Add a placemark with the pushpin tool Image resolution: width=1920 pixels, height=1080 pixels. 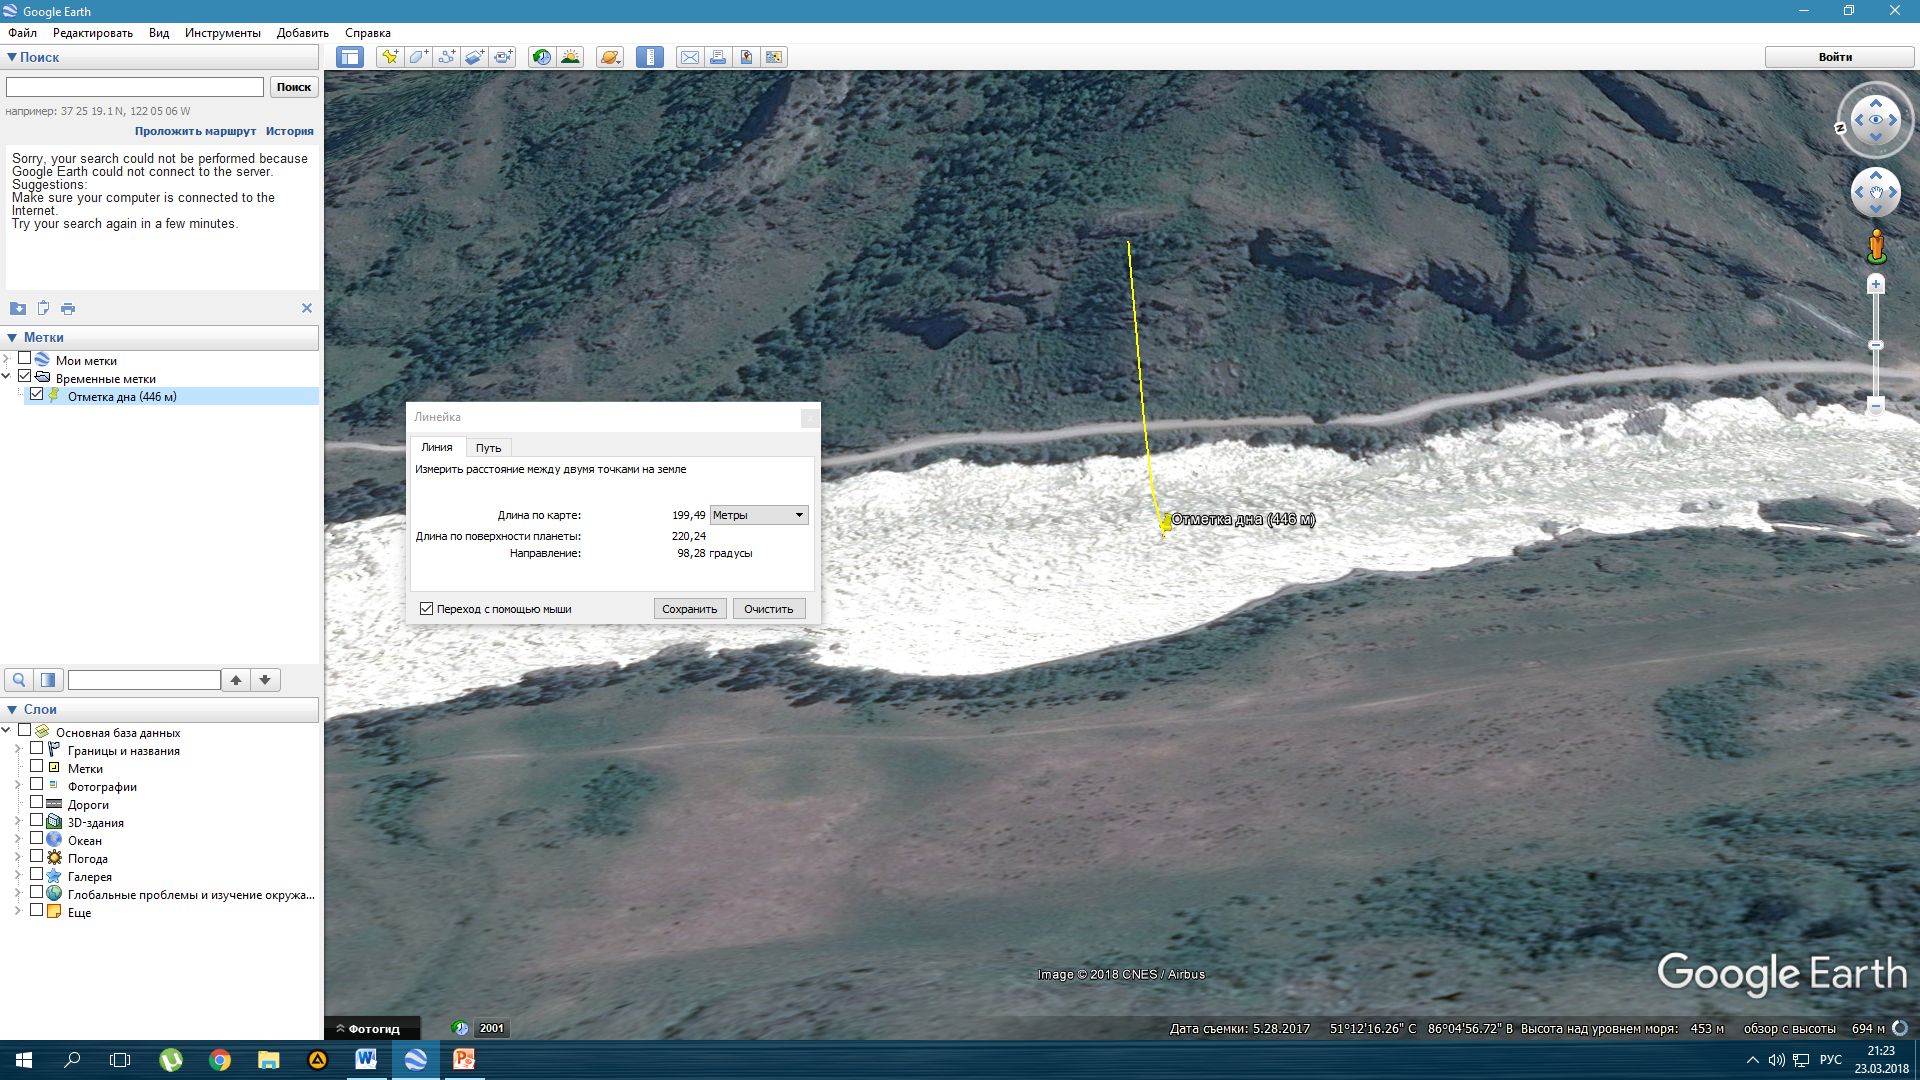[390, 57]
